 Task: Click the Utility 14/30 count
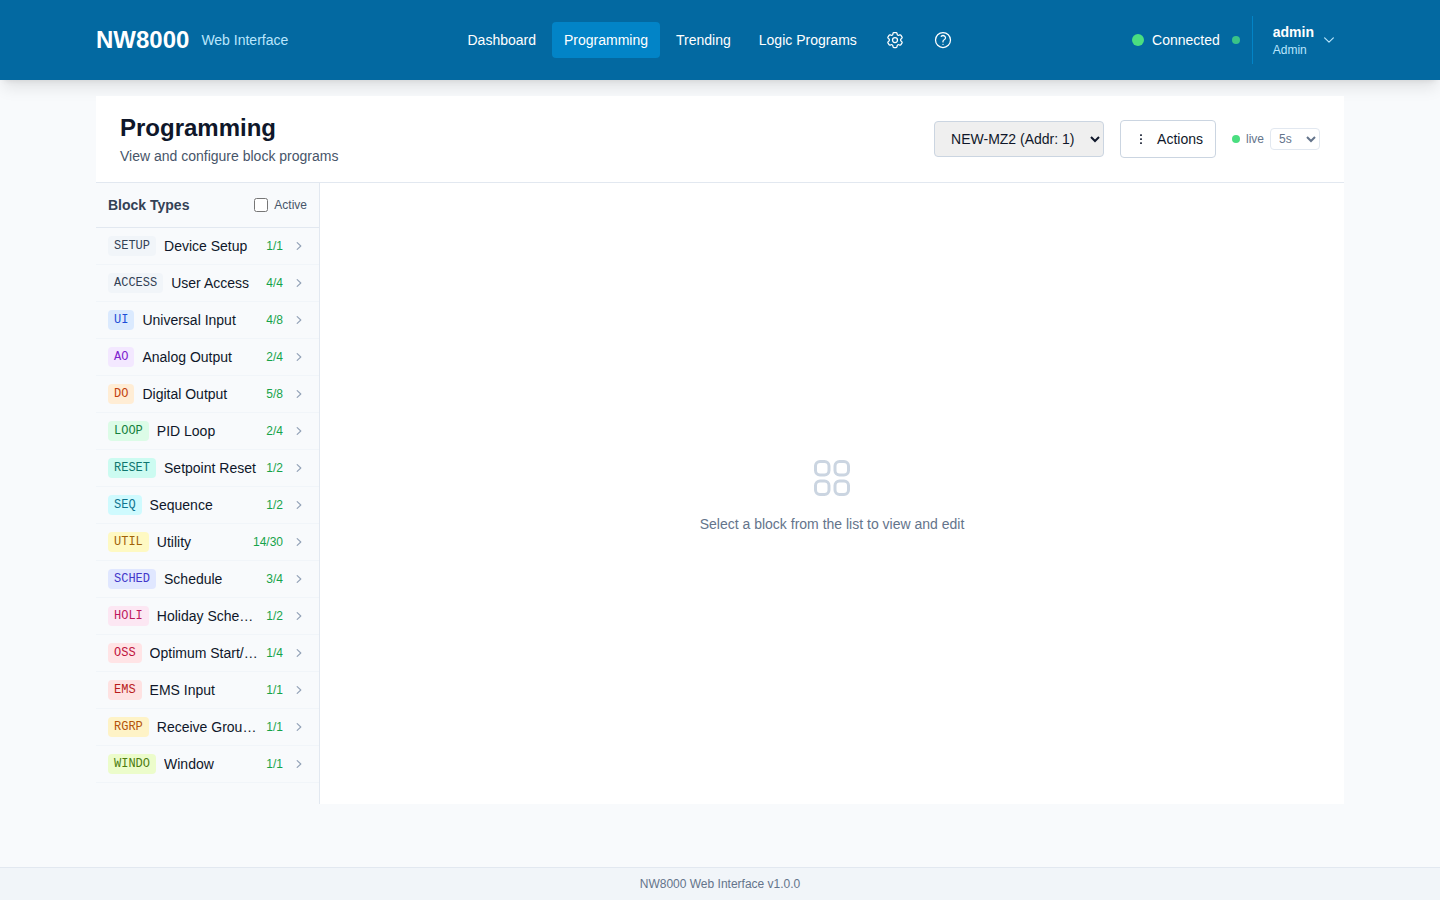point(268,542)
